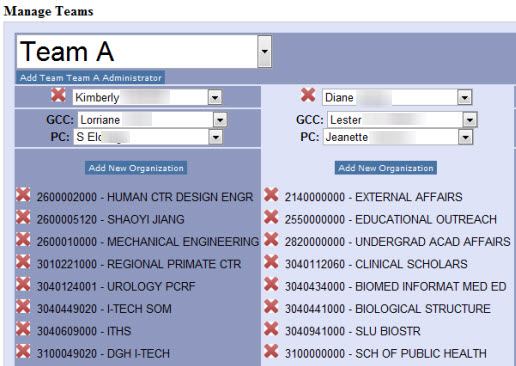Open the GCC dropdown showing Lorriane
This screenshot has width=516, height=366.
220,120
